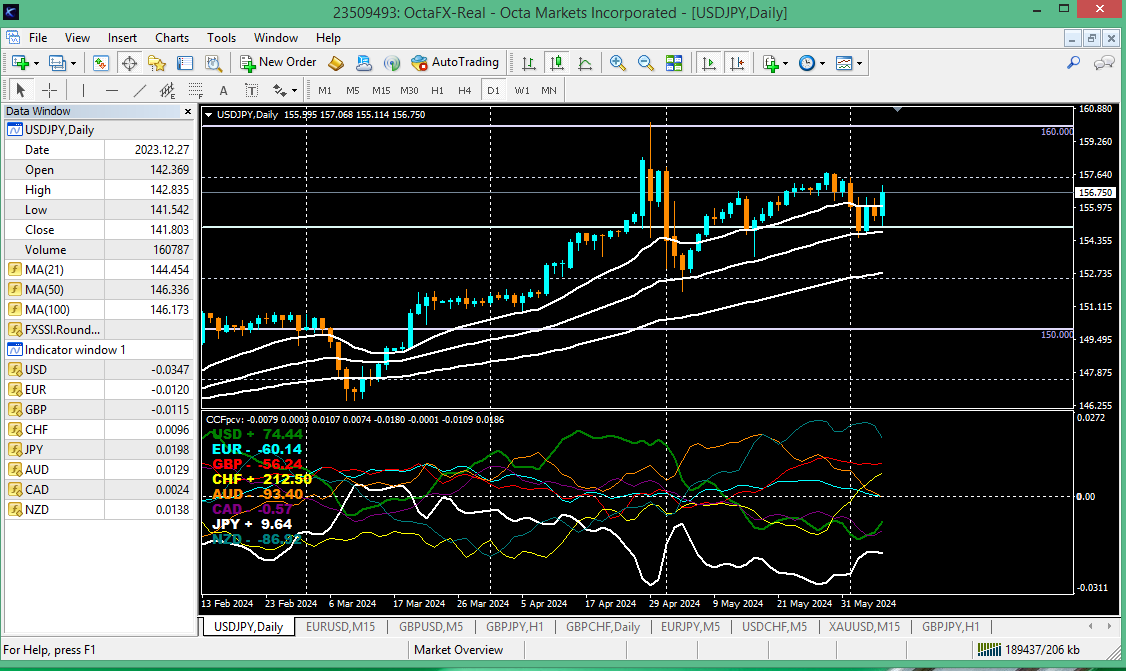Enable the candlestick chart type
Screen dimensions: 1126x671
tap(557, 63)
